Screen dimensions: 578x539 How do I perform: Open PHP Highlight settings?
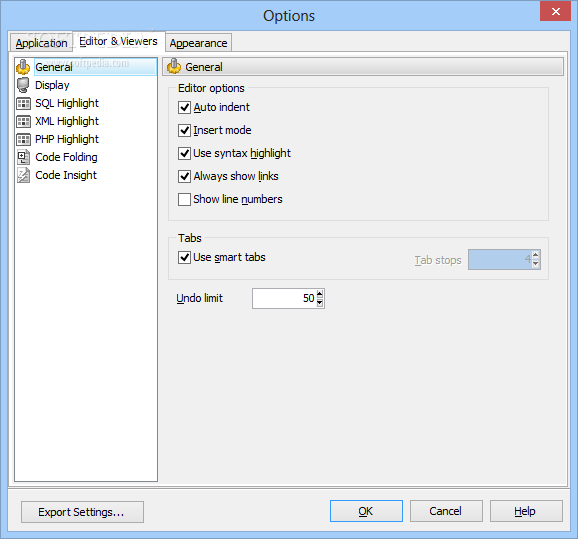(x=67, y=139)
